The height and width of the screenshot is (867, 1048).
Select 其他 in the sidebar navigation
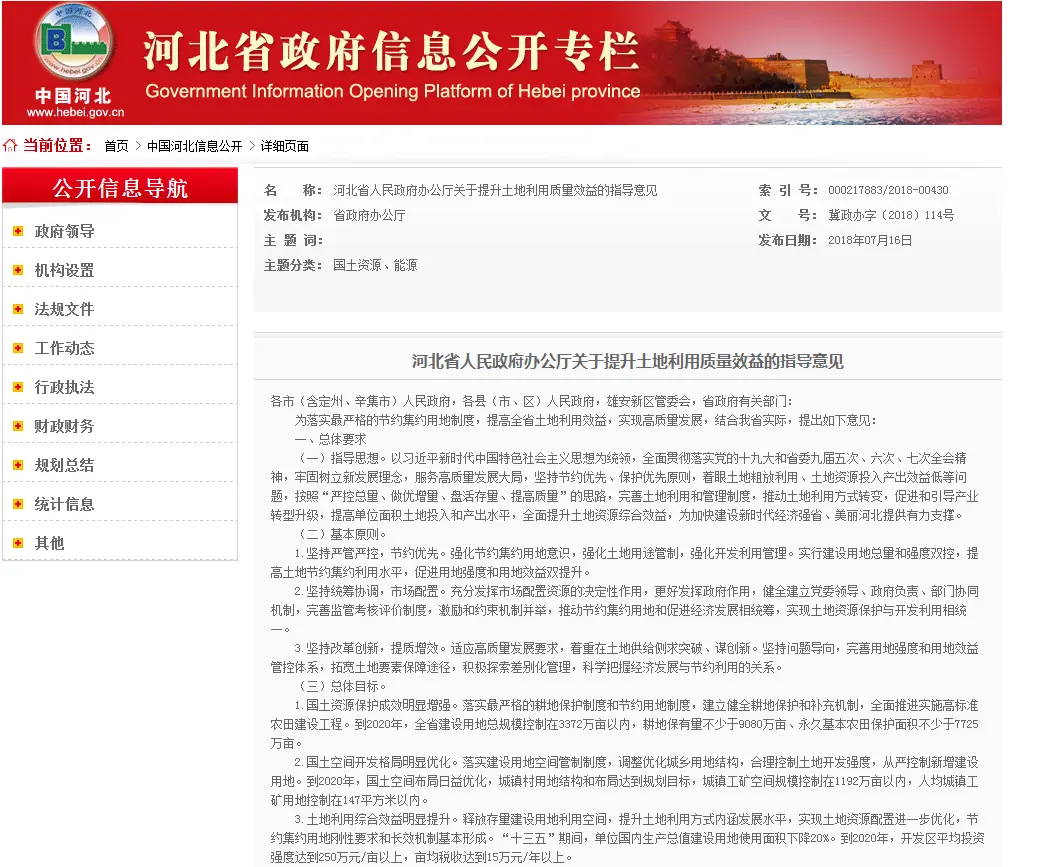[x=49, y=543]
